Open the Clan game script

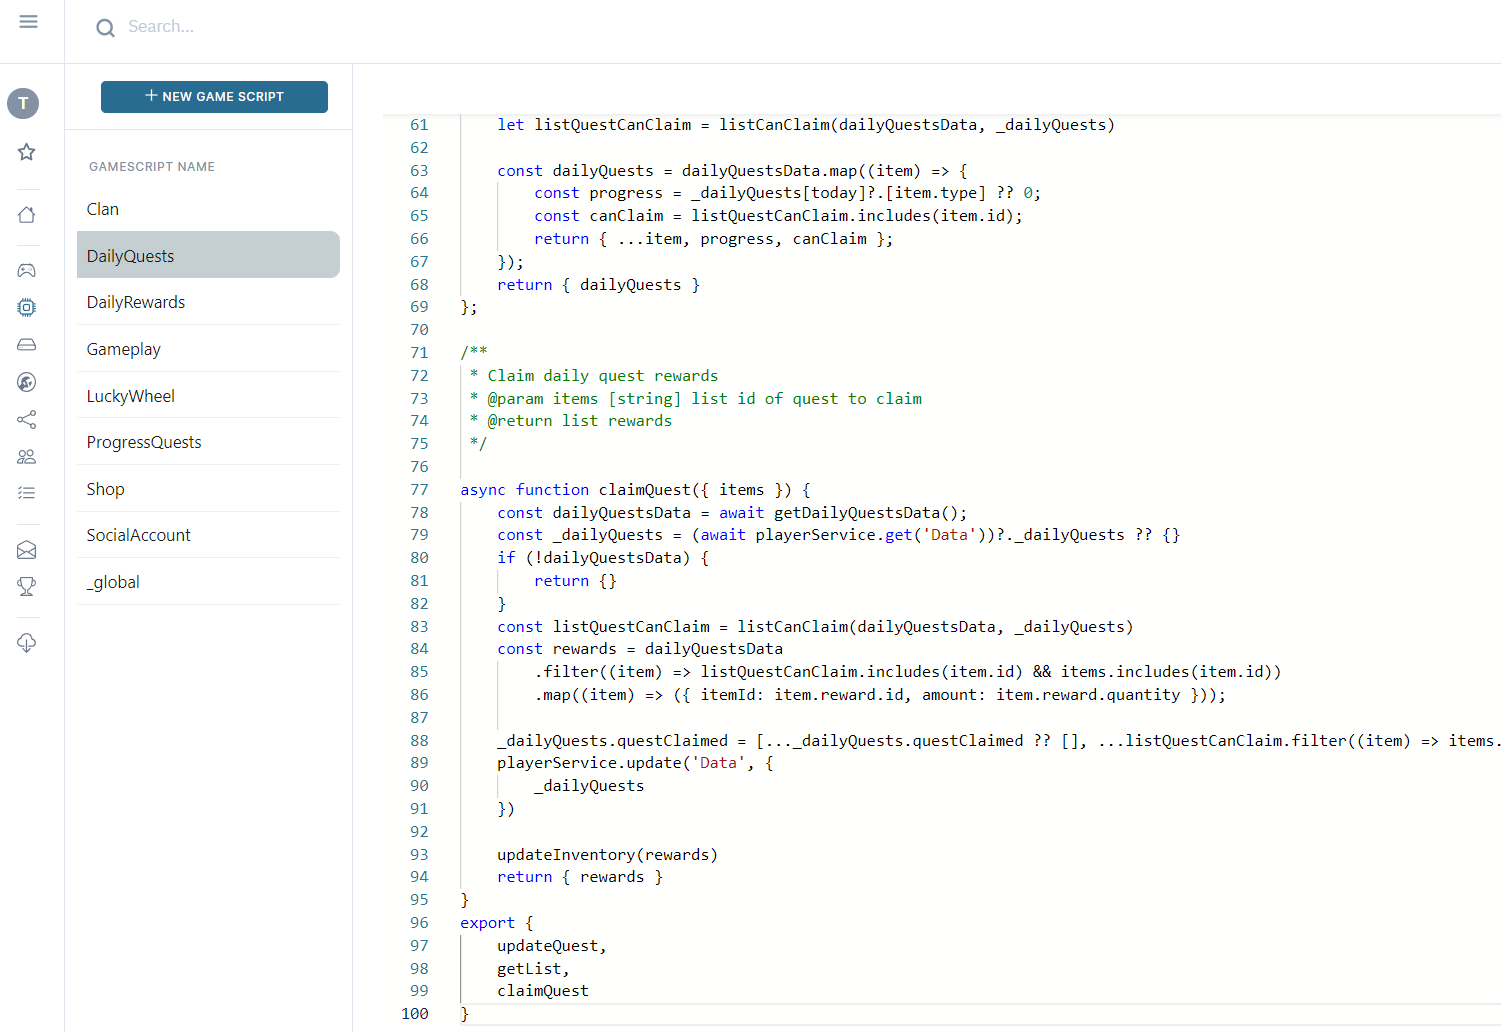coord(208,209)
